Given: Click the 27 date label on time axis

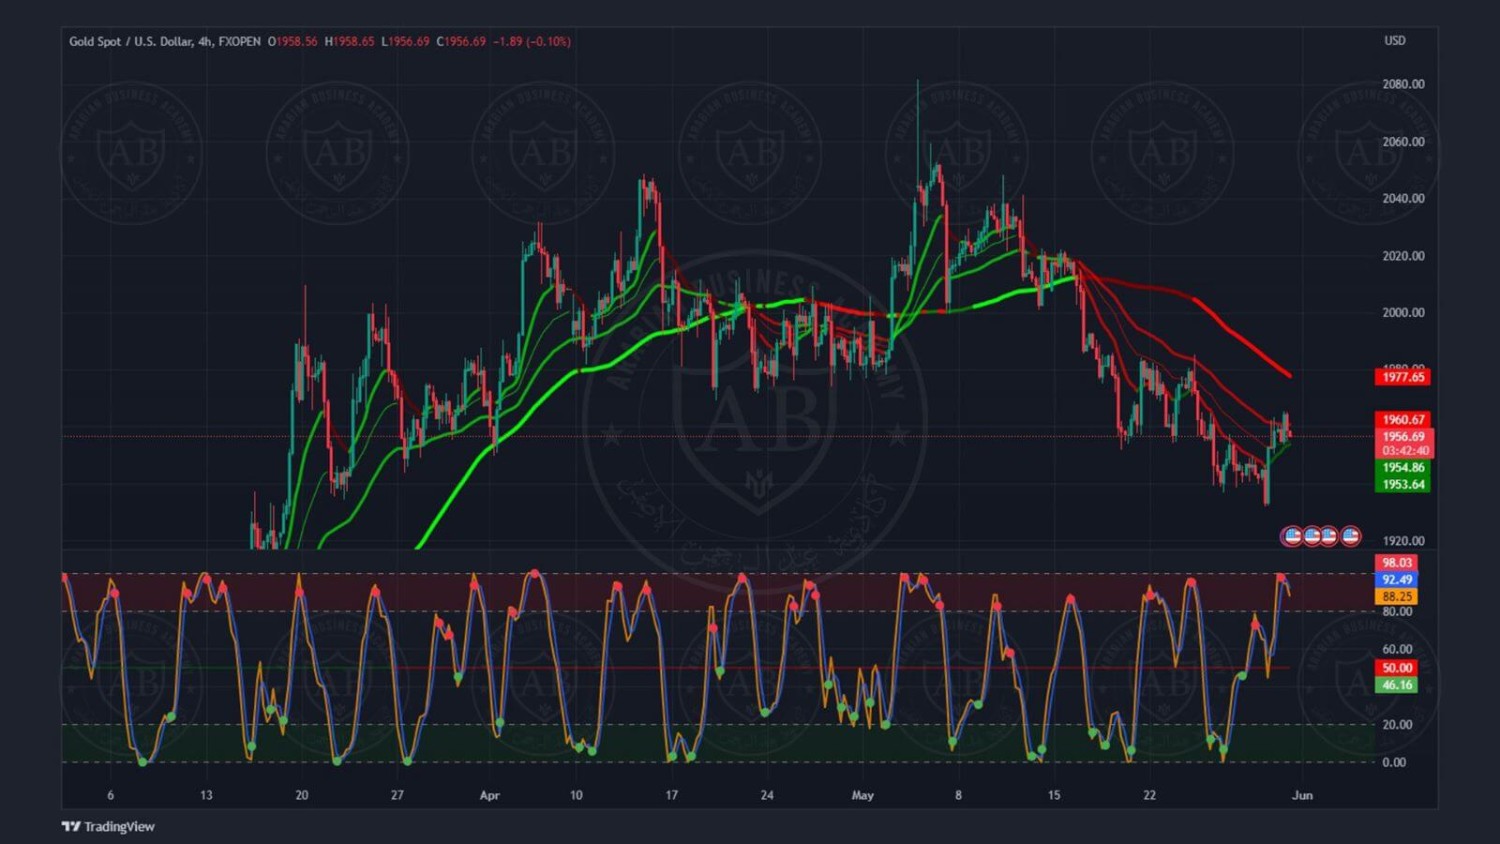Looking at the screenshot, I should [x=397, y=796].
